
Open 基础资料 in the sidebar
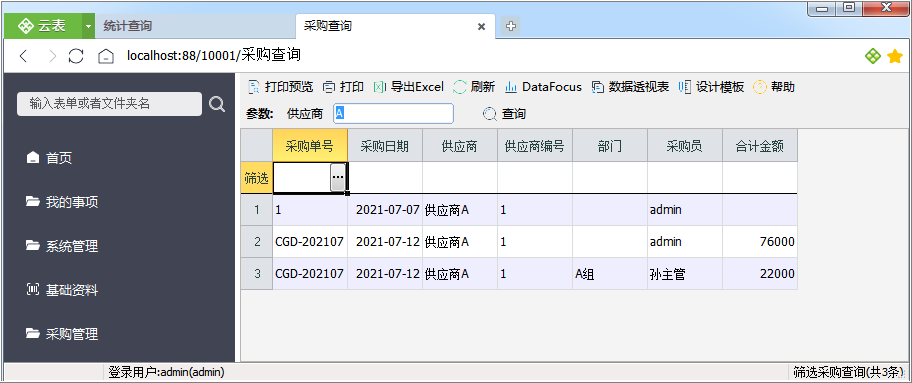pyautogui.click(x=62, y=290)
